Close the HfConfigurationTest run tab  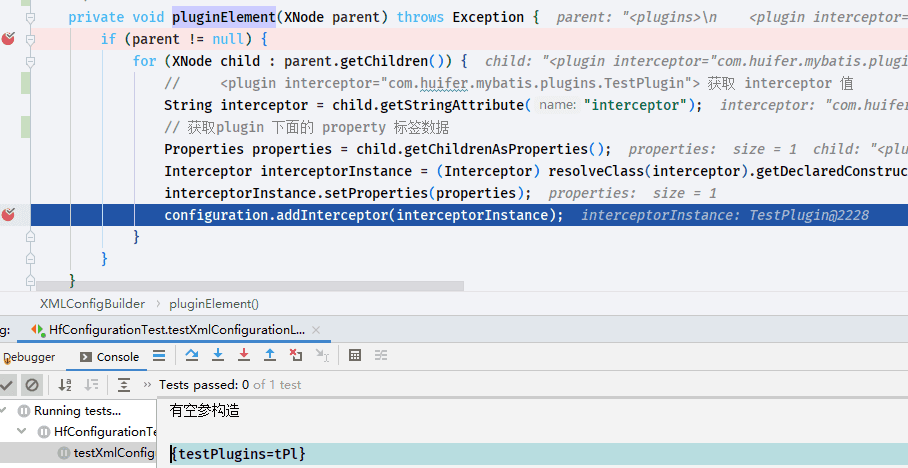[316, 330]
